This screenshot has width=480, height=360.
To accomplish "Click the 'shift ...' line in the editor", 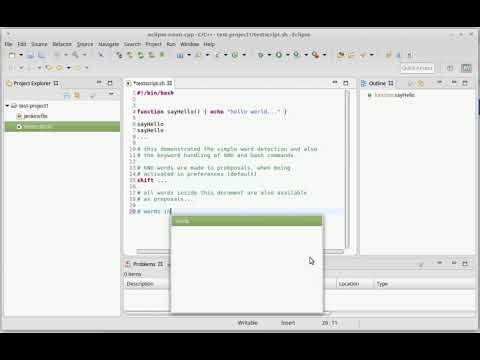I will [x=152, y=180].
